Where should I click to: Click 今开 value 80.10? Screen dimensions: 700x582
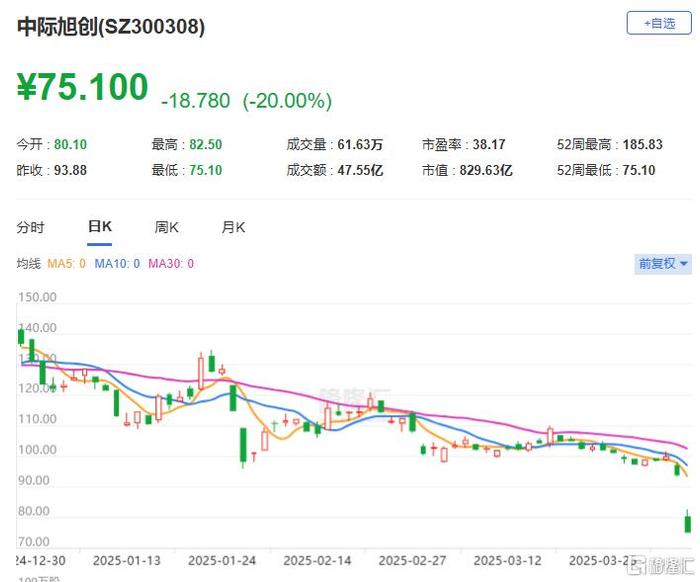tap(71, 145)
